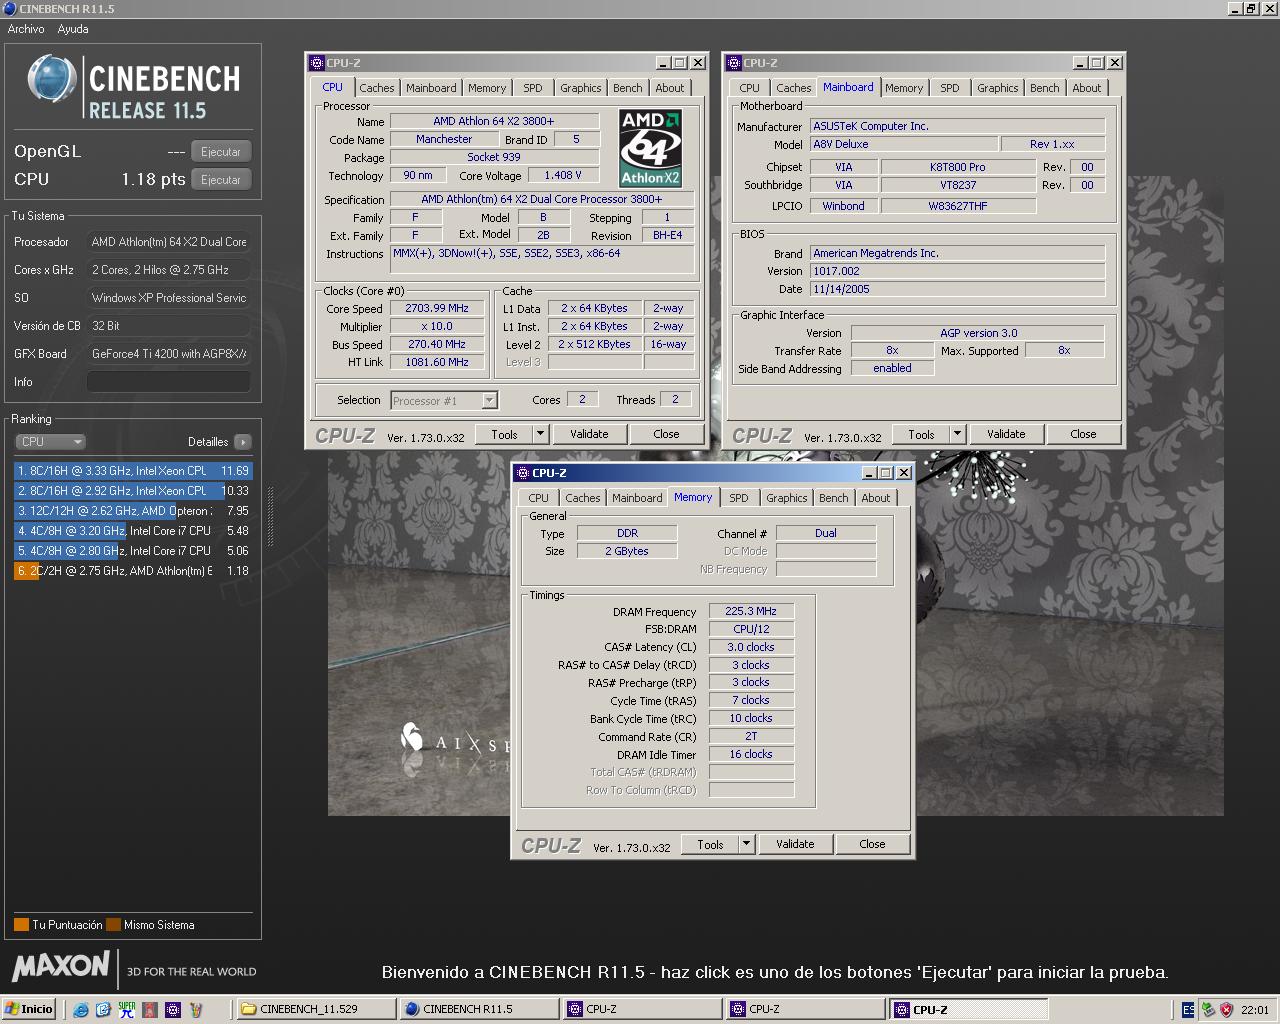Open About tab in the Mainboard CPU-Z window
Viewport: 1280px width, 1024px height.
[1087, 88]
